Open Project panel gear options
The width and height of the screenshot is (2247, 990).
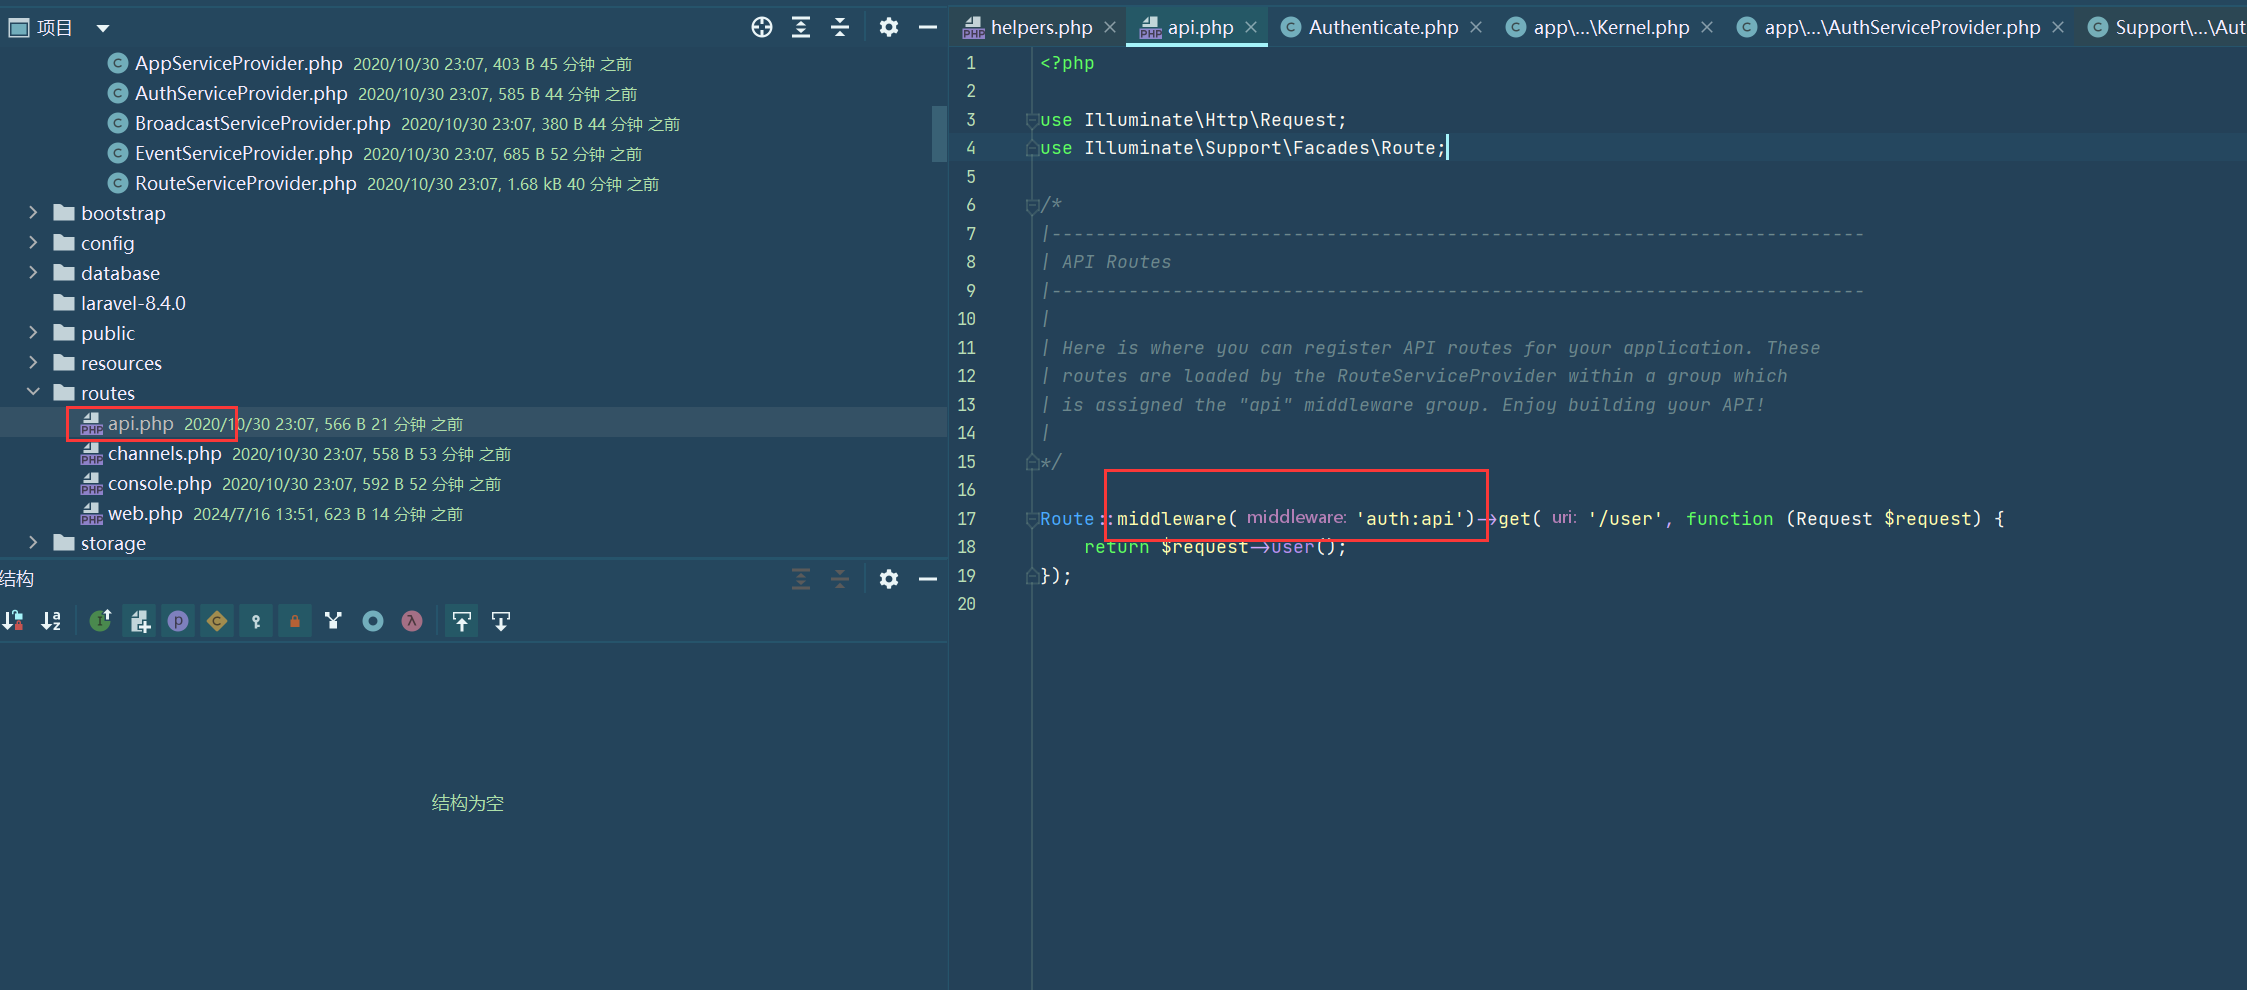pos(888,28)
